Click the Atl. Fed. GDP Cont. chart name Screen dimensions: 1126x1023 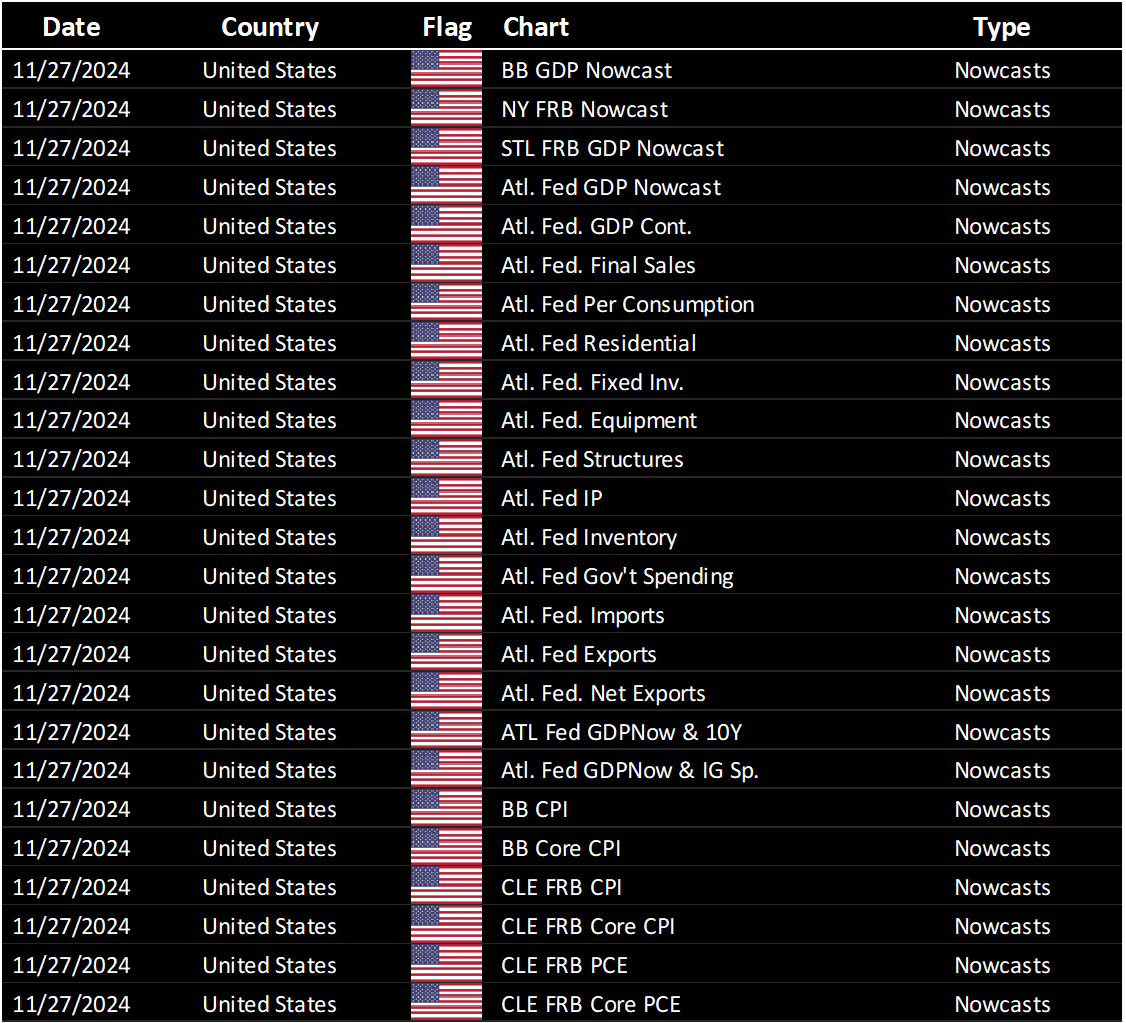[x=596, y=225]
